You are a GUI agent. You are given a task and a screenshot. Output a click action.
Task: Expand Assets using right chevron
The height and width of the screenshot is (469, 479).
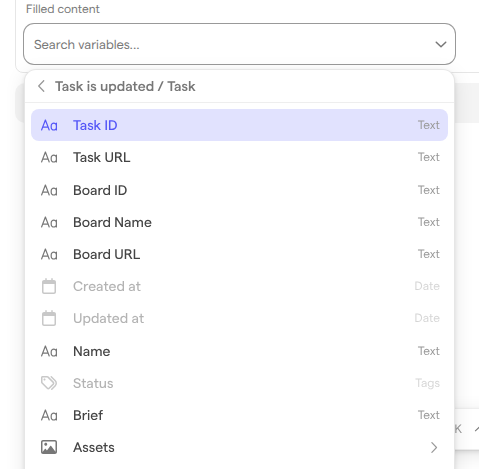click(434, 447)
